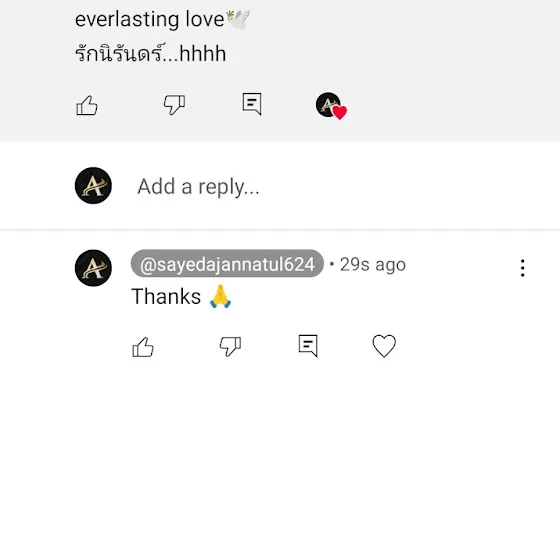Tap the Thai text line ending in "hhhh"
This screenshot has height=560, width=560.
tap(150, 54)
